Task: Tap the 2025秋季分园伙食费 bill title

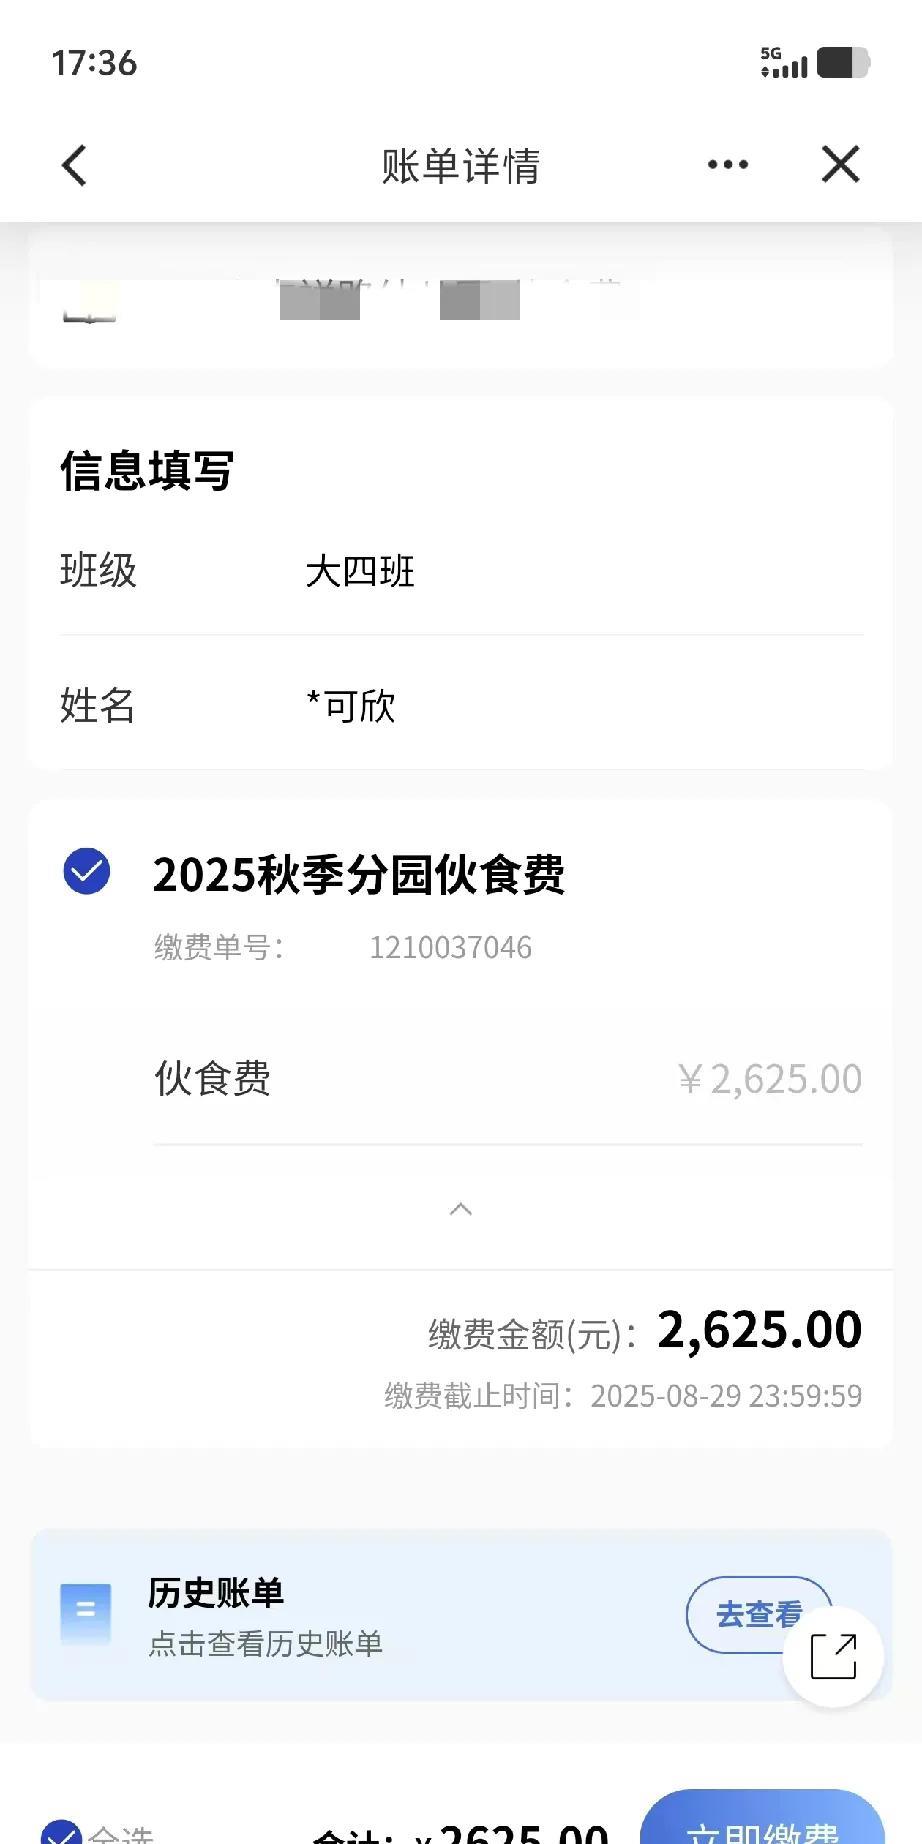Action: (358, 874)
